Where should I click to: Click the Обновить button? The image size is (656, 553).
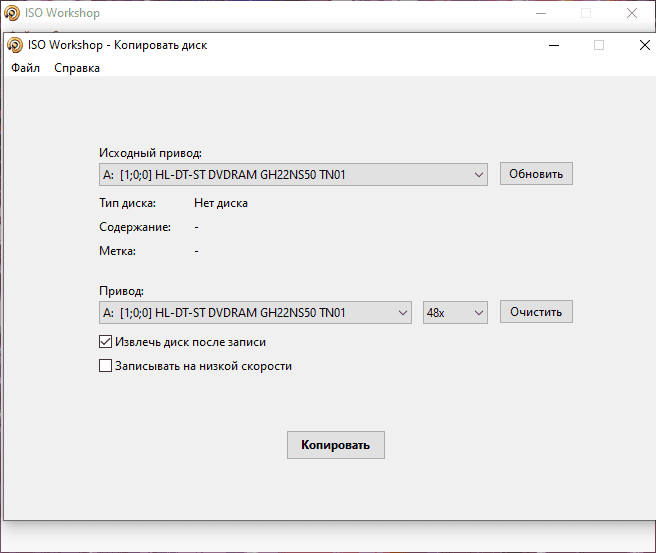click(536, 174)
